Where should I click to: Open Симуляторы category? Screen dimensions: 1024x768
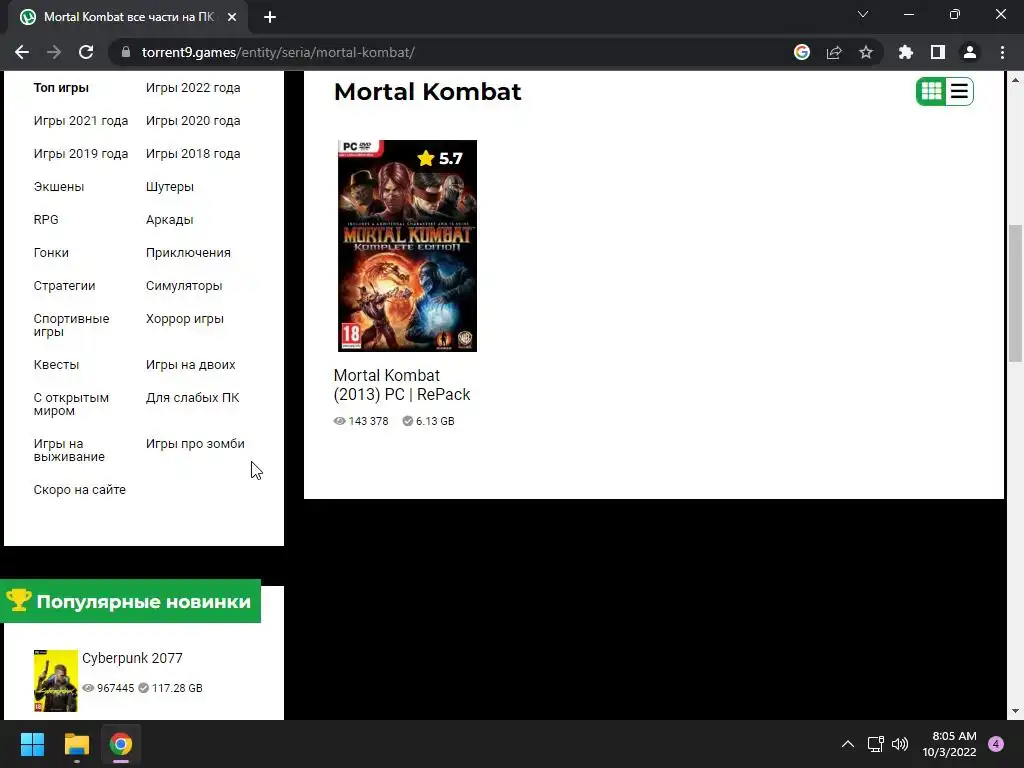click(184, 285)
